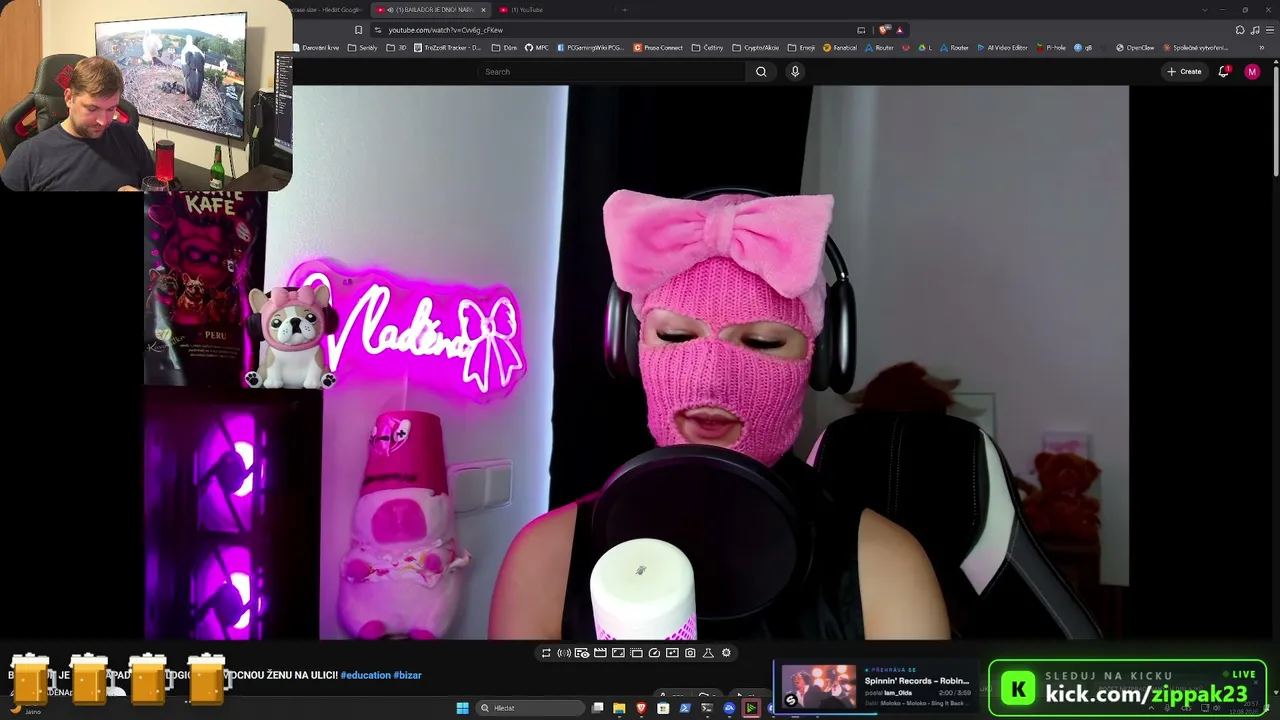Open File Explorer from the taskbar
The image size is (1280, 720).
point(619,708)
